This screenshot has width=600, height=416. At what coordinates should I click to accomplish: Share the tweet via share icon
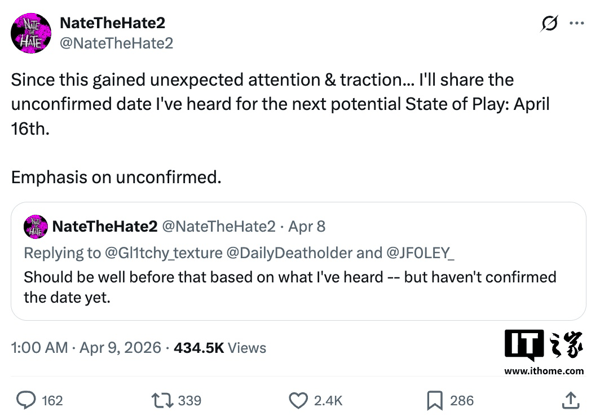[x=571, y=400]
